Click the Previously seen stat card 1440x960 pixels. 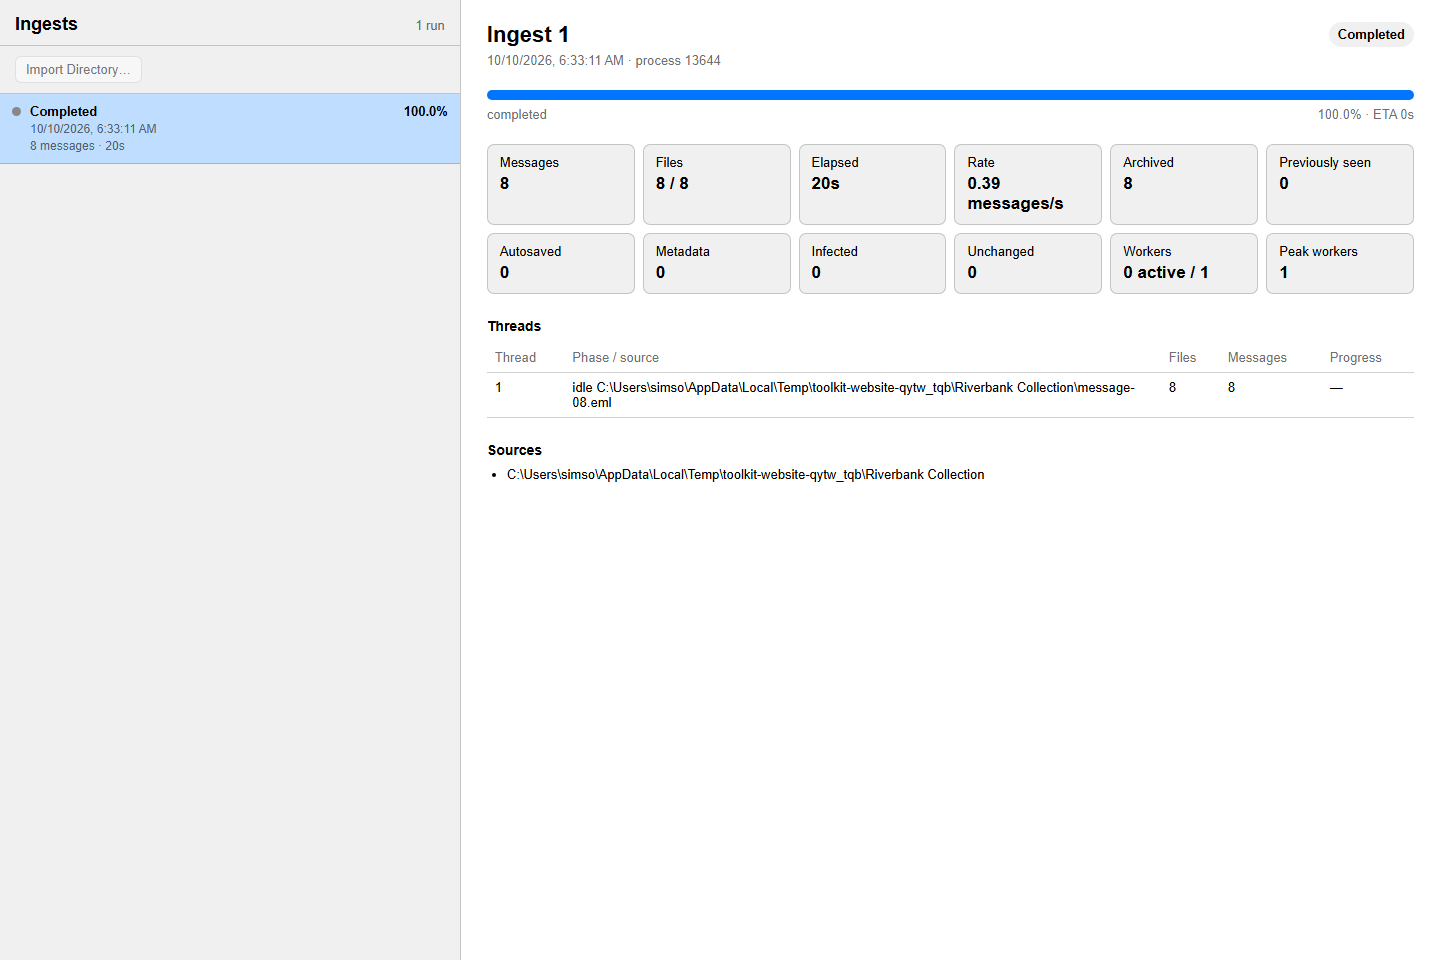[1340, 184]
